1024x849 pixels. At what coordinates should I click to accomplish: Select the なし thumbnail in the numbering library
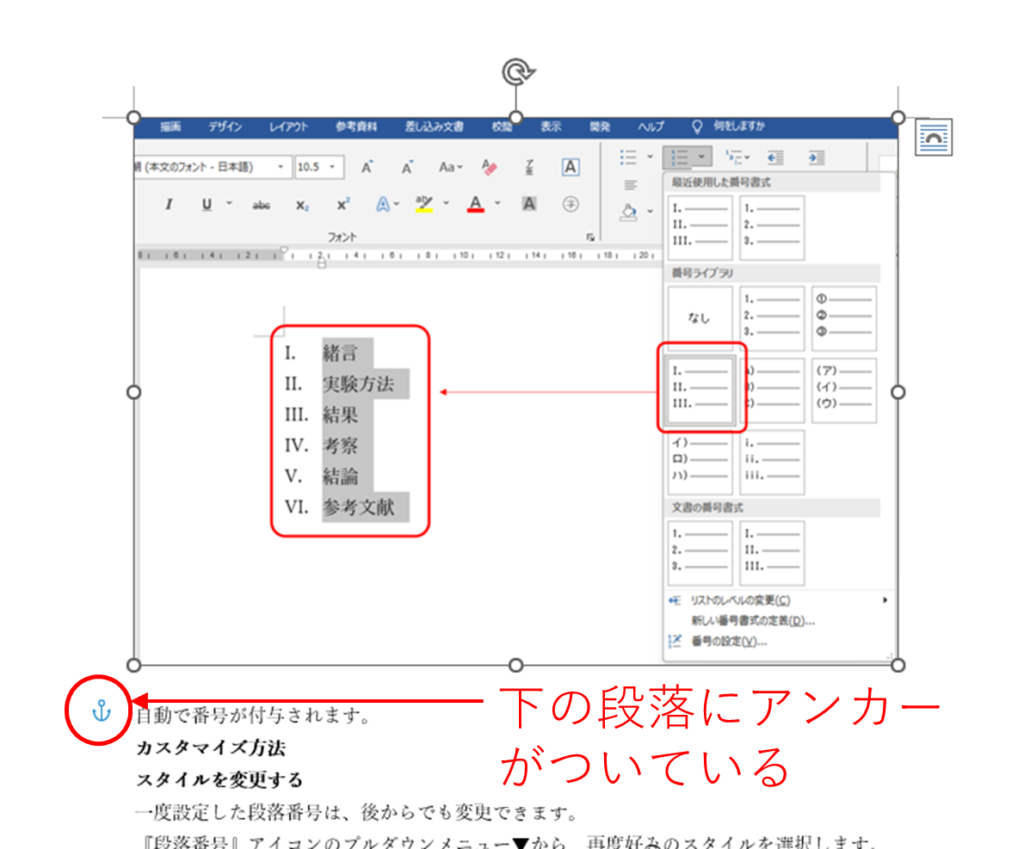point(698,318)
